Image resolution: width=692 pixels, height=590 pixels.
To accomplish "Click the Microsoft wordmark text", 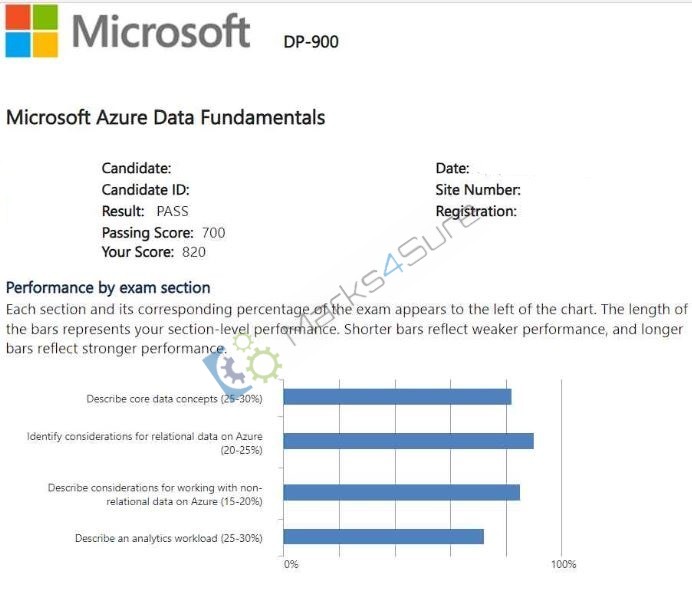I will 161,31.
